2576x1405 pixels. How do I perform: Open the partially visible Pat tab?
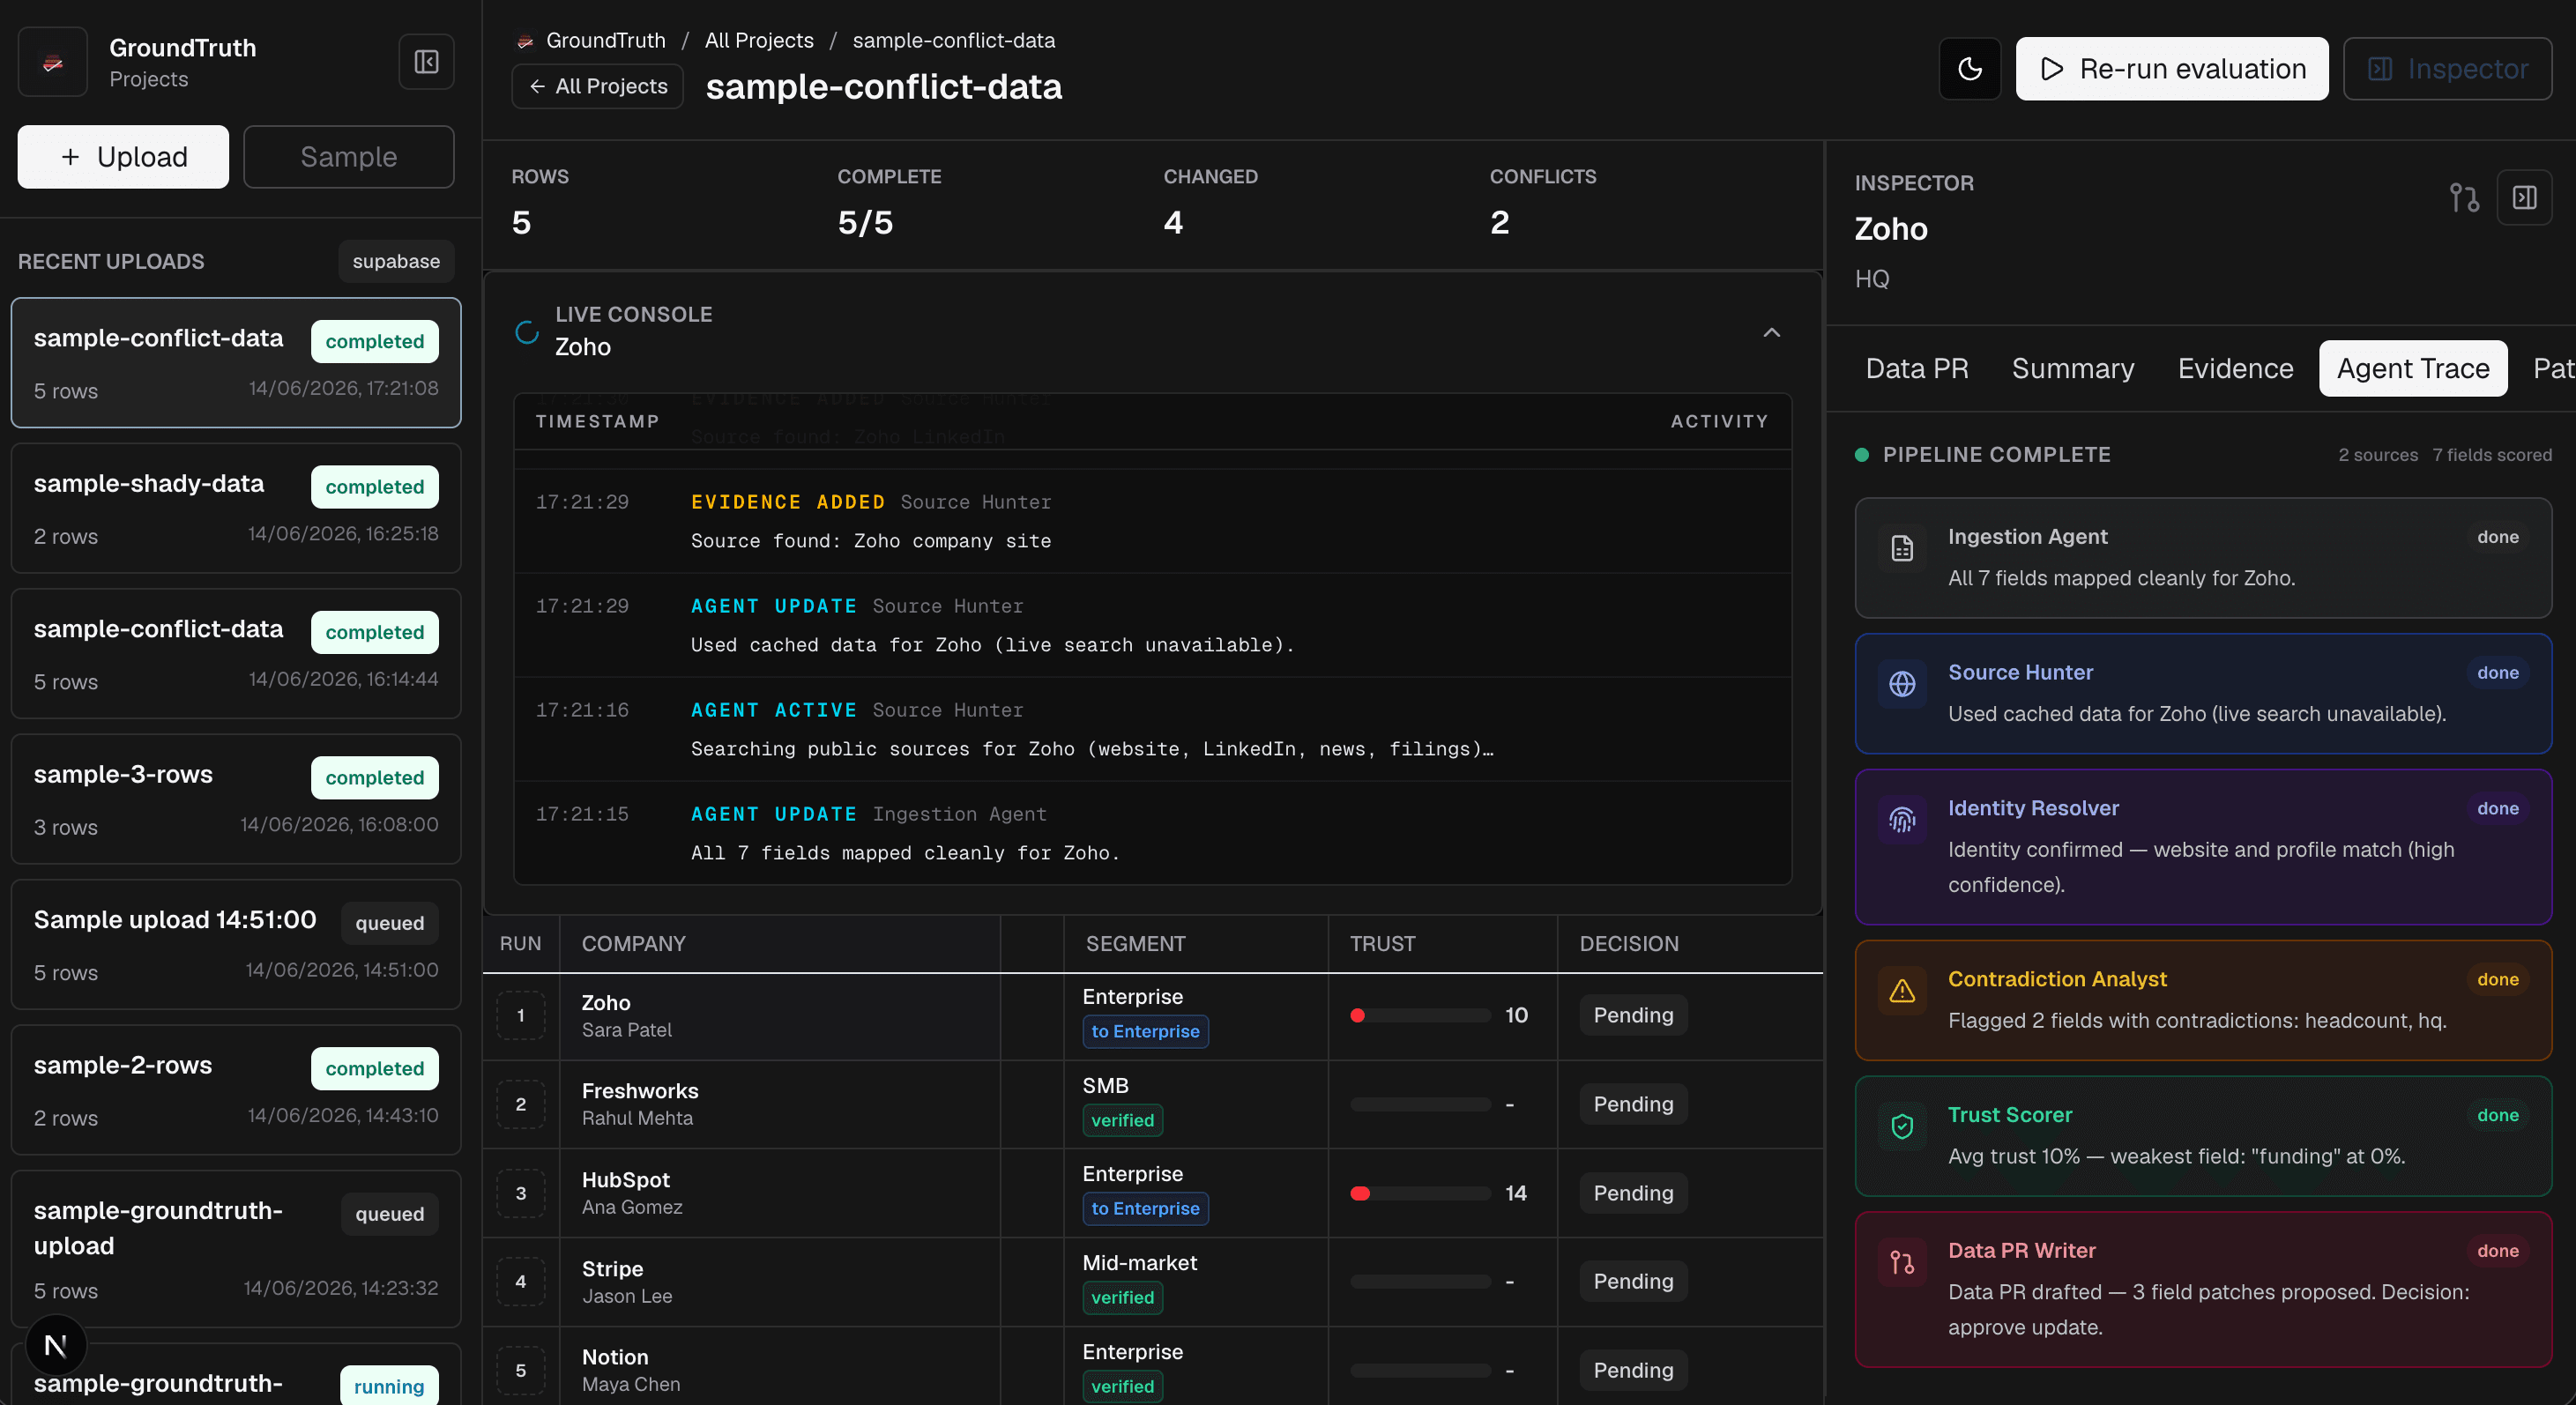(2553, 369)
